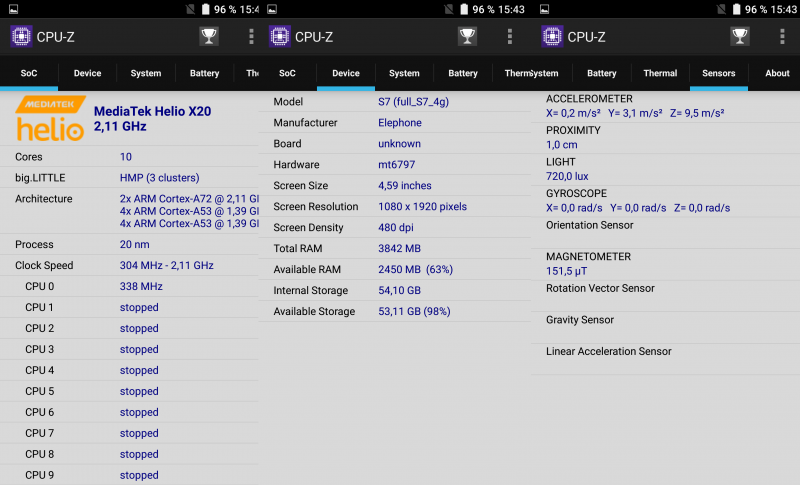Viewport: 800px width, 485px height.
Task: Switch to Battery tab in the middle panel
Action: 463,73
